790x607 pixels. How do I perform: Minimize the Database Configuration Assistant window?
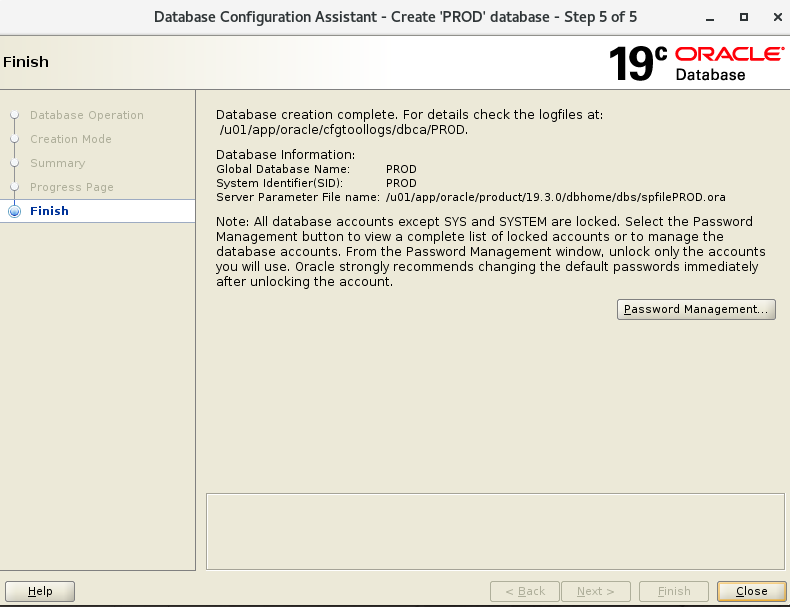click(710, 17)
